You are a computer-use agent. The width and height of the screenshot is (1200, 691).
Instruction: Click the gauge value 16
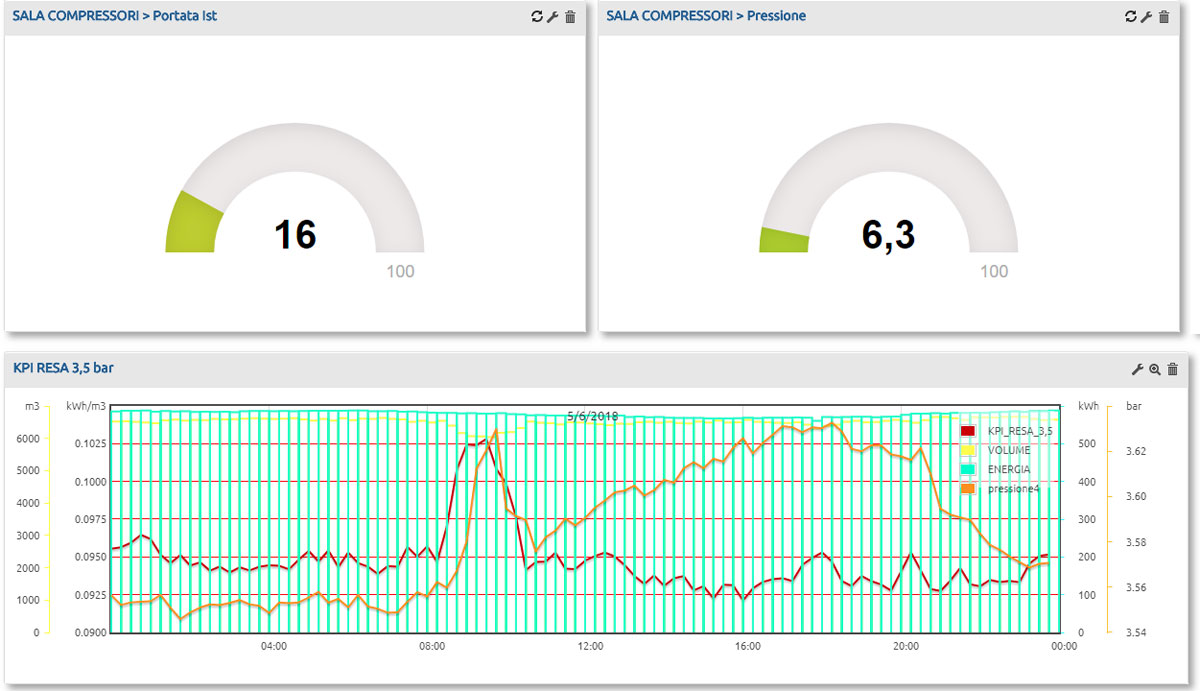(295, 235)
